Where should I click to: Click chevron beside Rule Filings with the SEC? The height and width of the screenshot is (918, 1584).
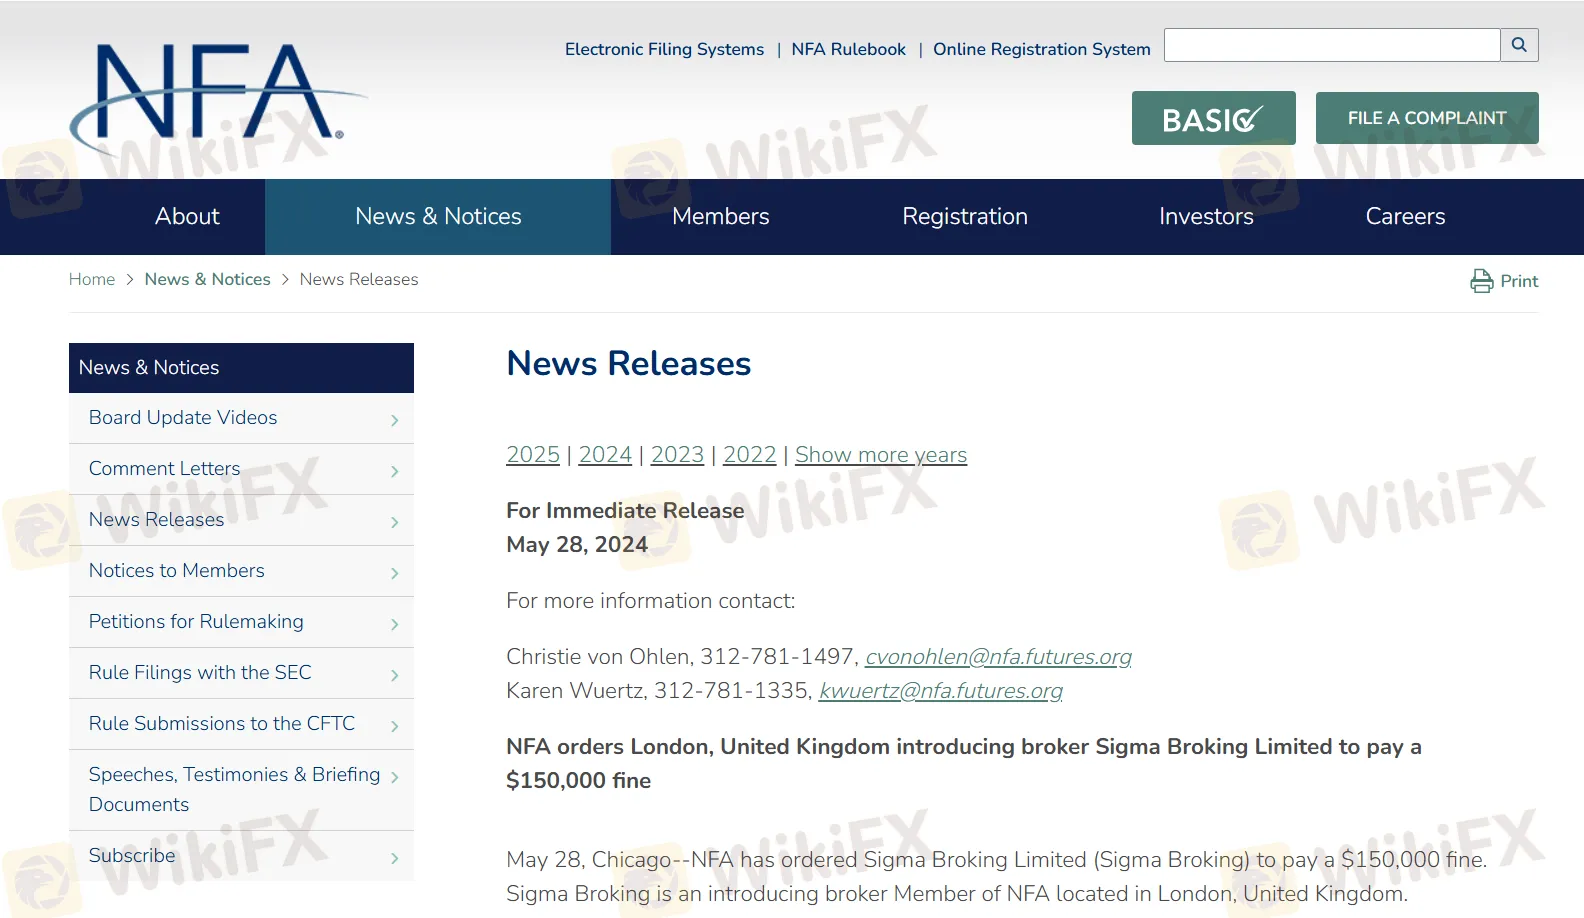395,676
